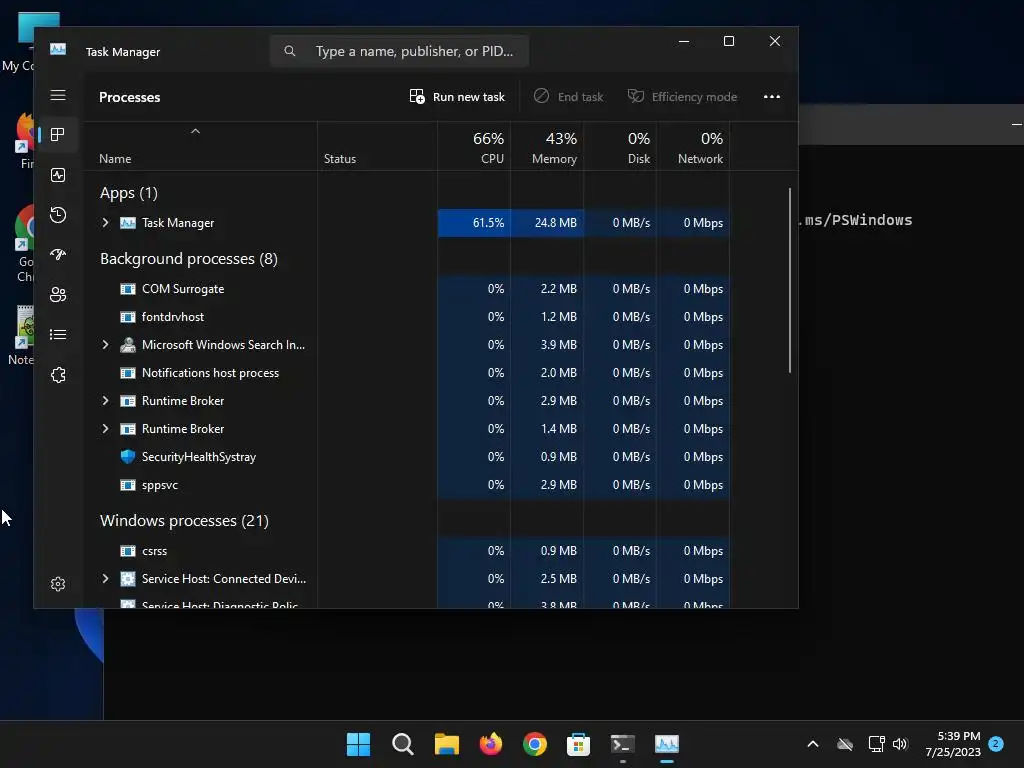The width and height of the screenshot is (1024, 768).
Task: Click the Windows processes (21) heading
Action: (x=184, y=520)
